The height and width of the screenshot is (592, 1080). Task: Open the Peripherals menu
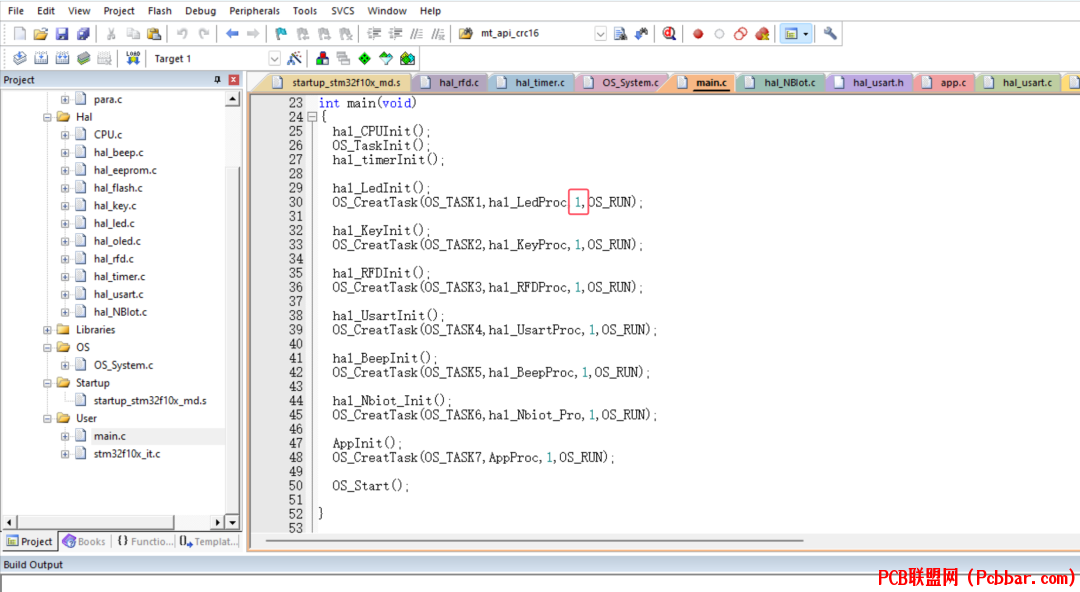254,11
